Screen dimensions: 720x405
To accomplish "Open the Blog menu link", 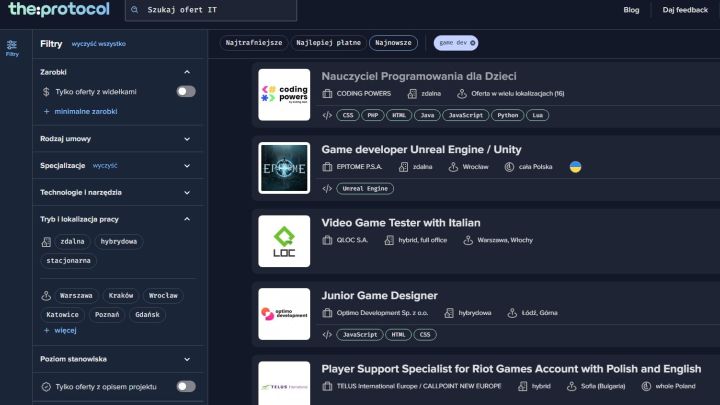I will (631, 10).
